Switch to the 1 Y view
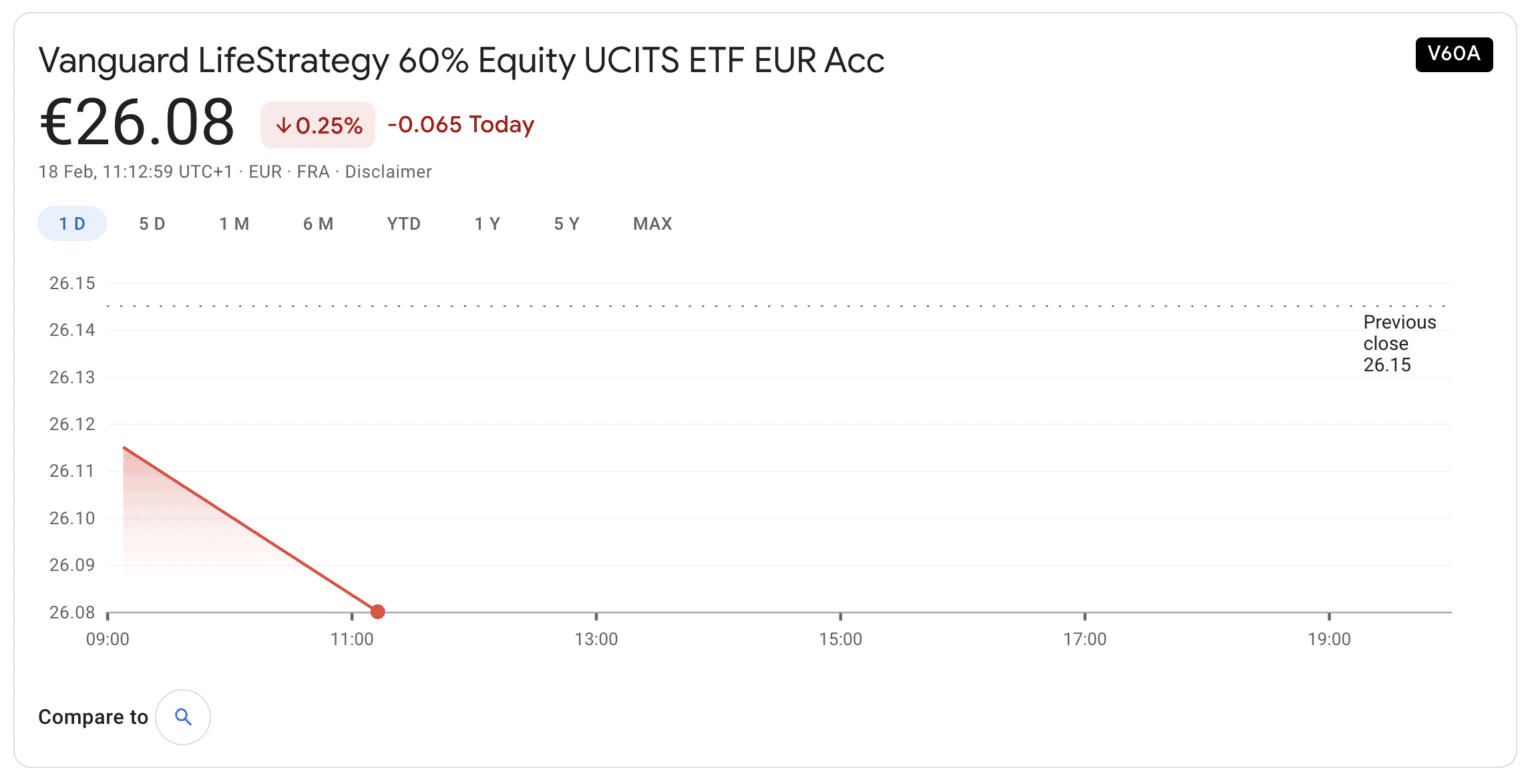 coord(487,223)
